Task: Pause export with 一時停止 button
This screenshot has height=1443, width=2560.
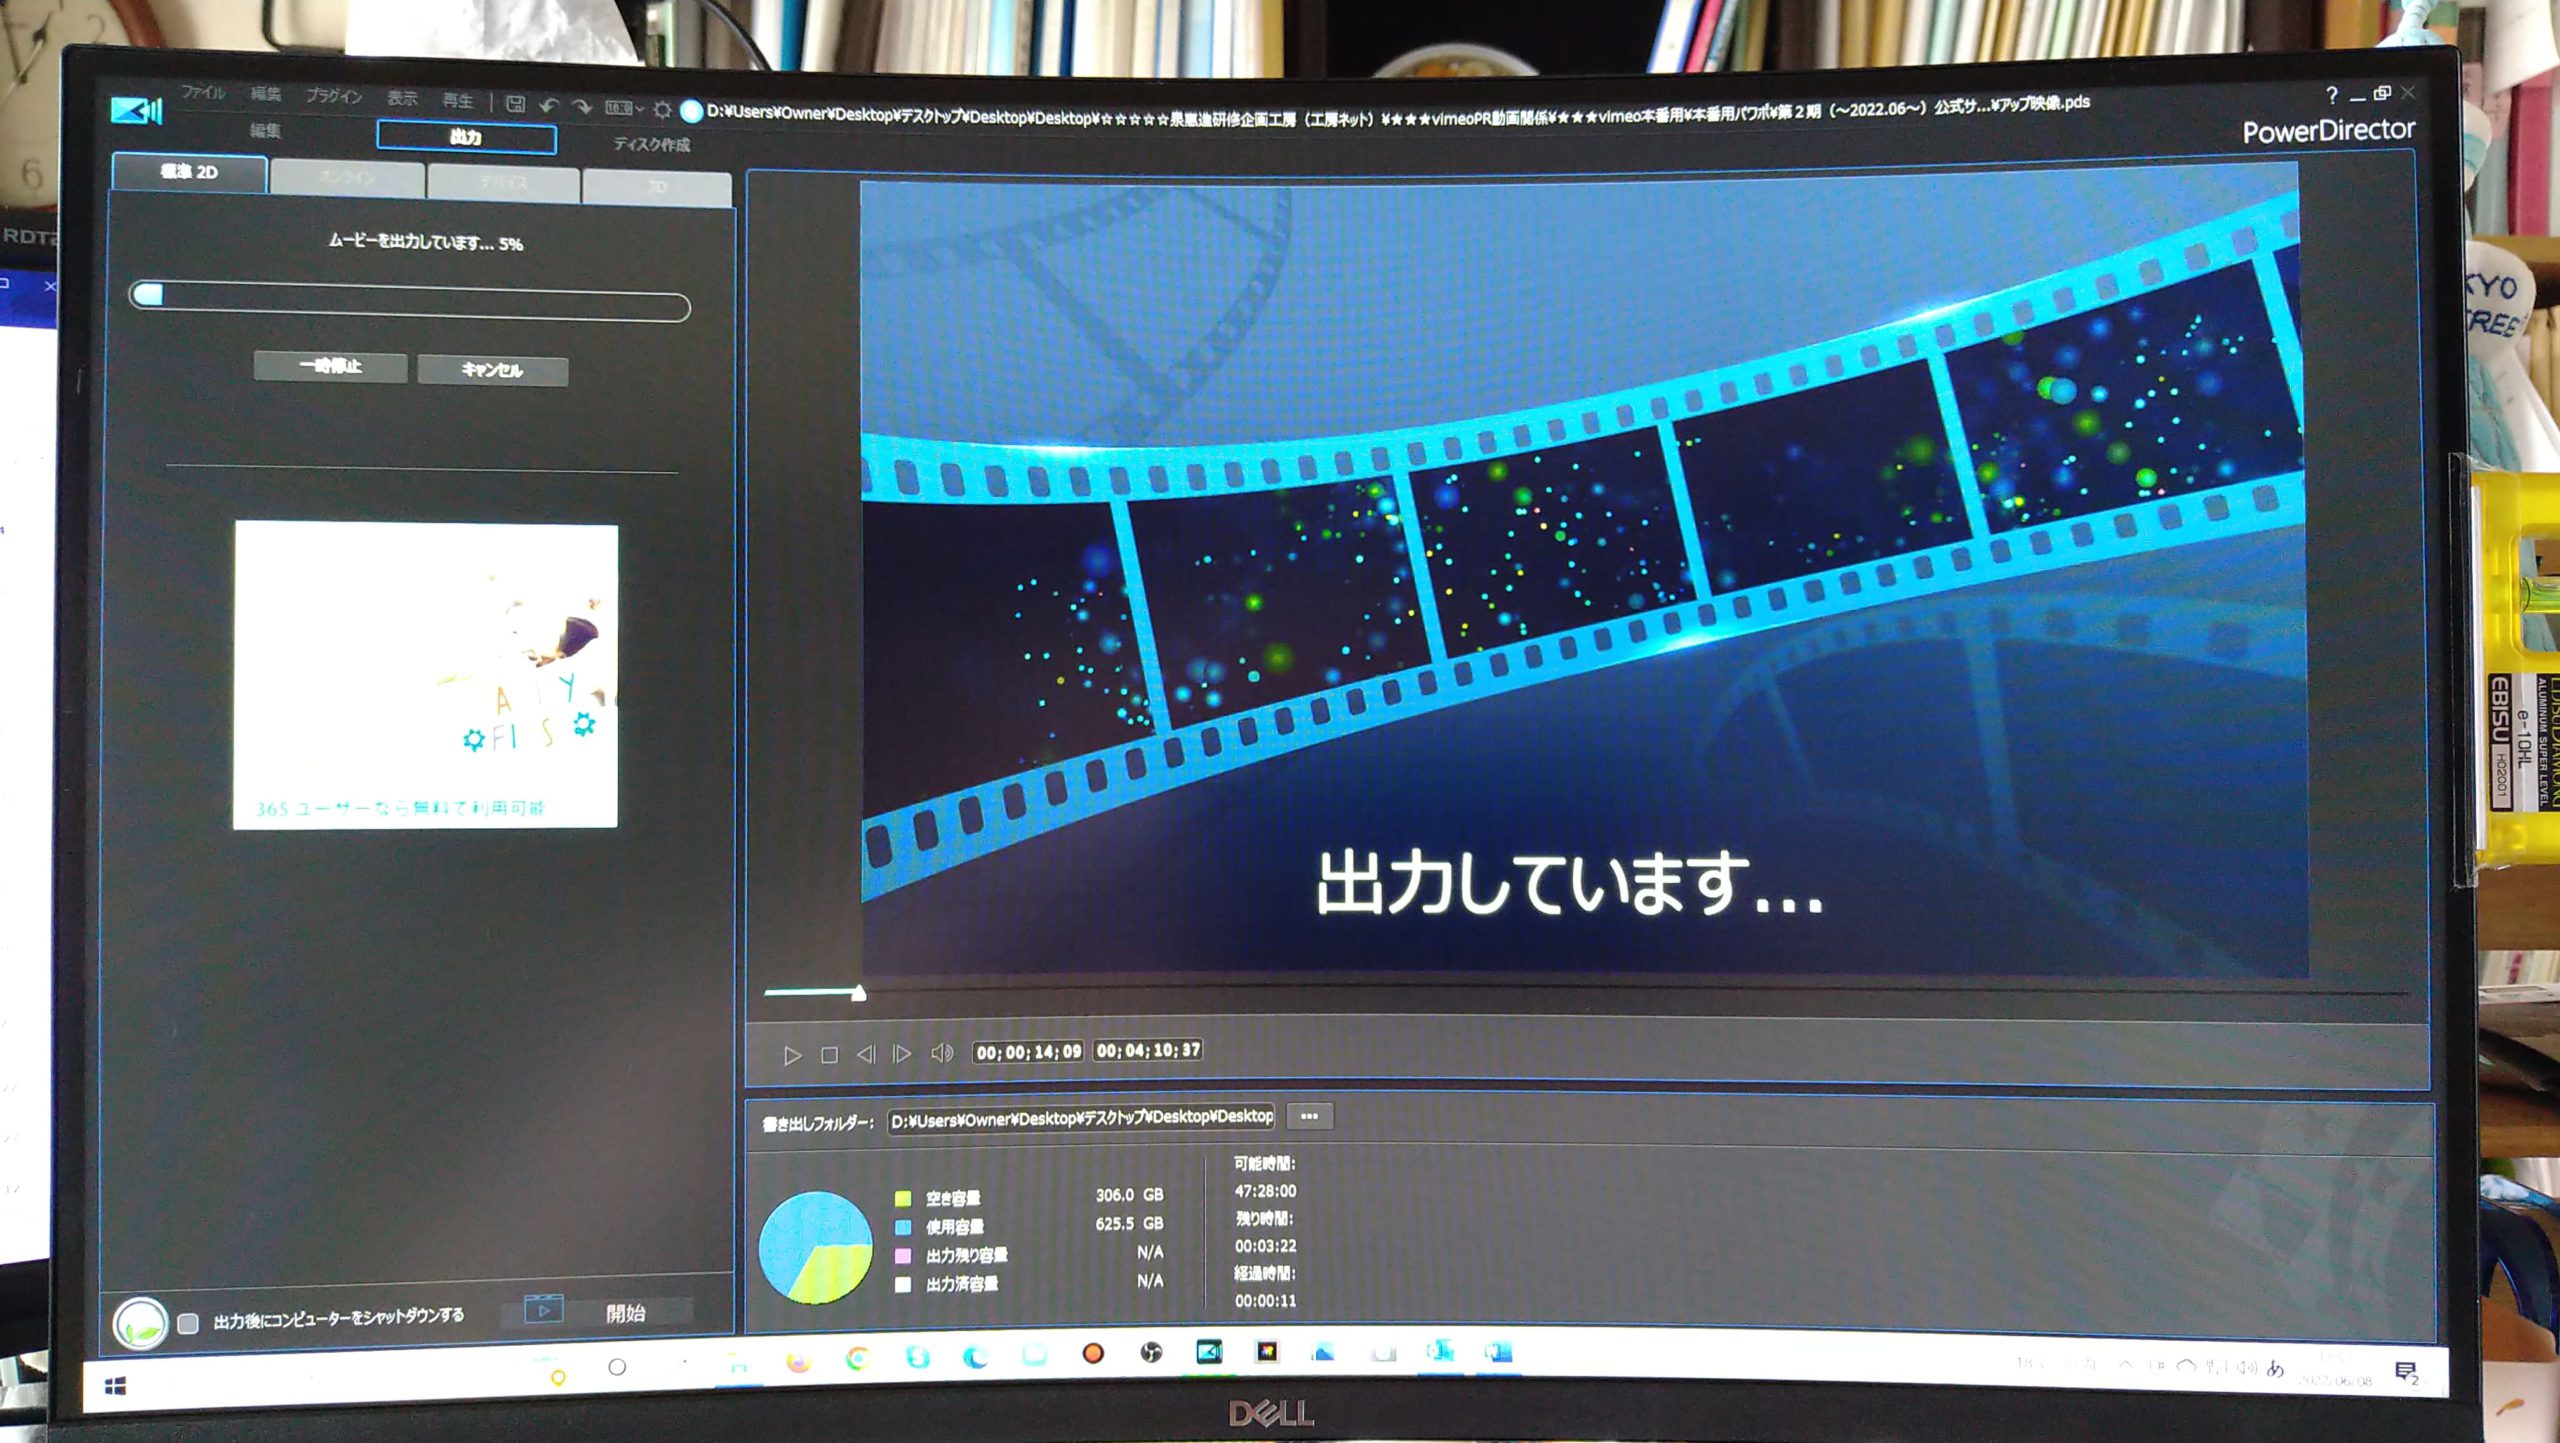Action: (x=330, y=366)
